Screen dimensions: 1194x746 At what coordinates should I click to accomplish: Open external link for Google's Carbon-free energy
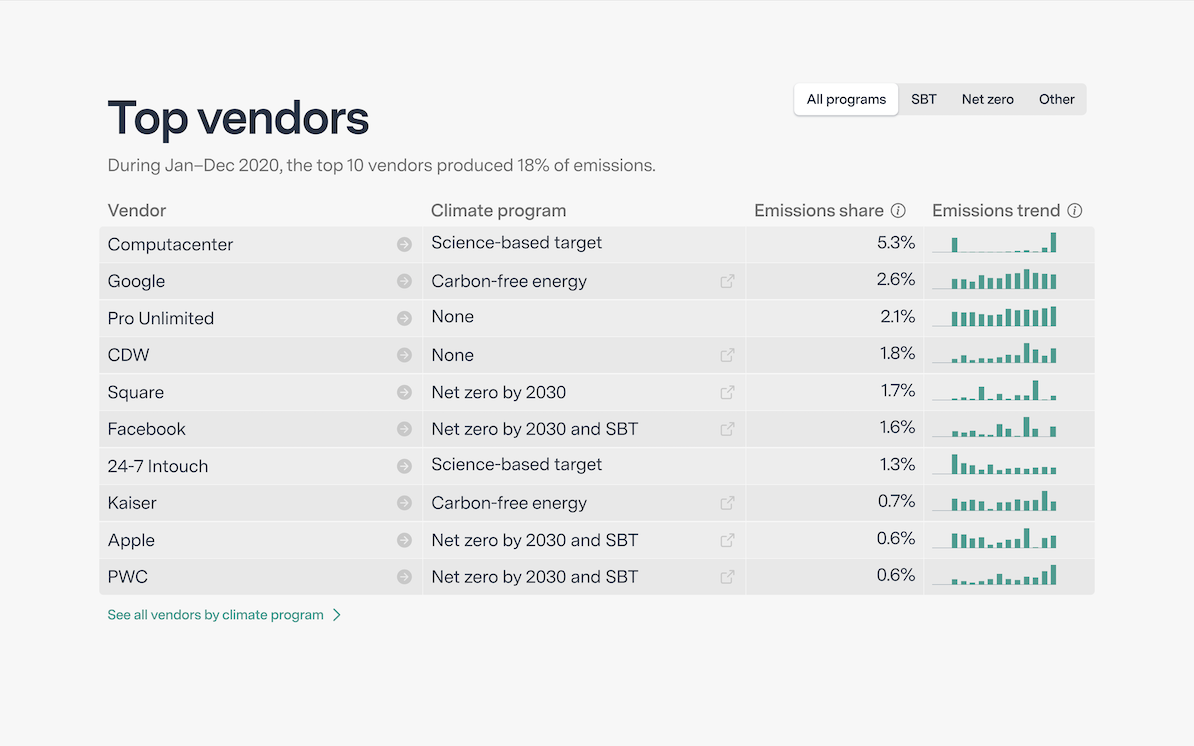pos(727,281)
